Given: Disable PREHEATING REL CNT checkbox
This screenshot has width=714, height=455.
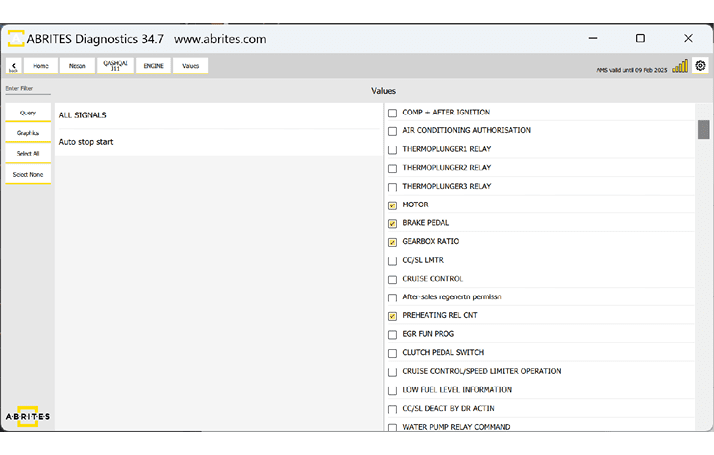Looking at the screenshot, I should (x=392, y=316).
